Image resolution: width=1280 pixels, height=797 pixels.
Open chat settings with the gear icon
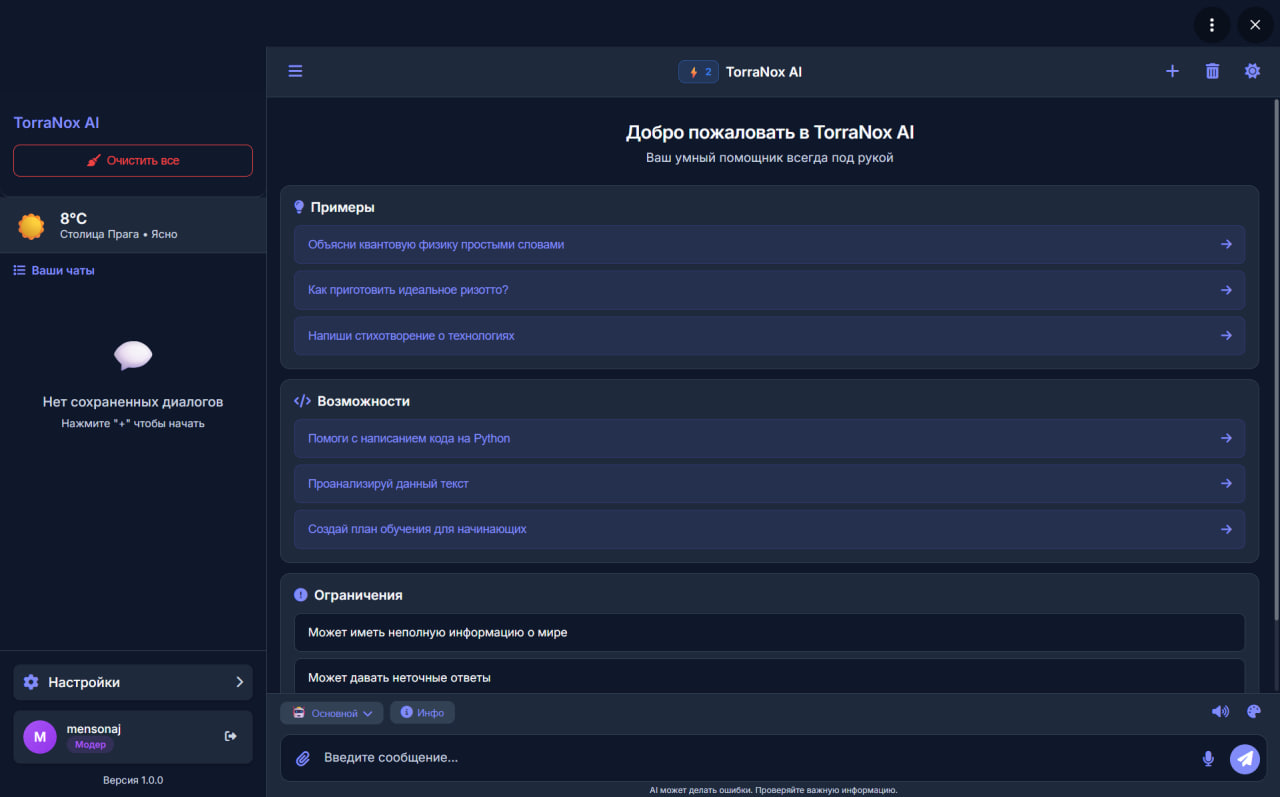pyautogui.click(x=1252, y=71)
